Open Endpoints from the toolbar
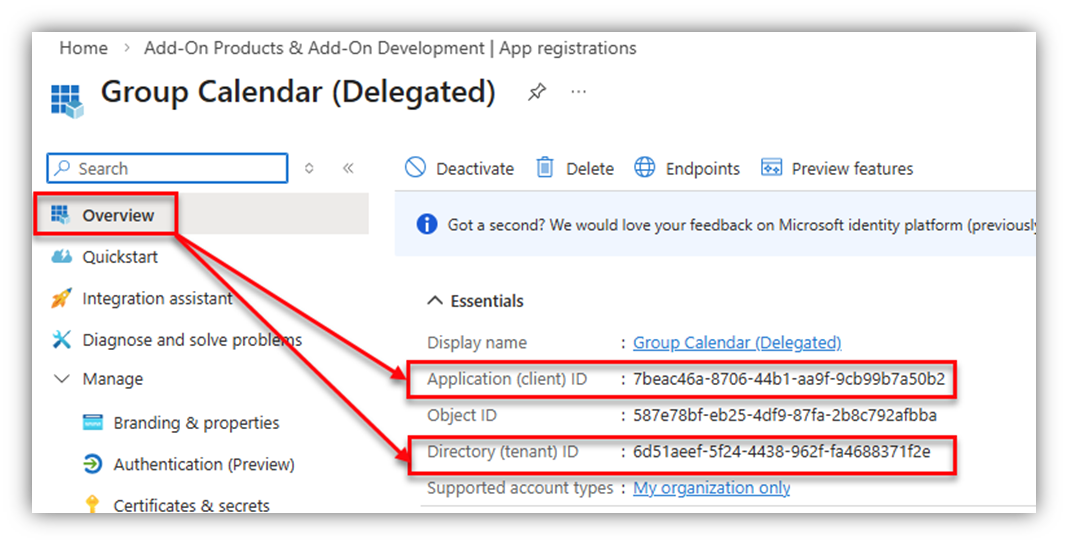This screenshot has width=1068, height=545. click(x=687, y=168)
